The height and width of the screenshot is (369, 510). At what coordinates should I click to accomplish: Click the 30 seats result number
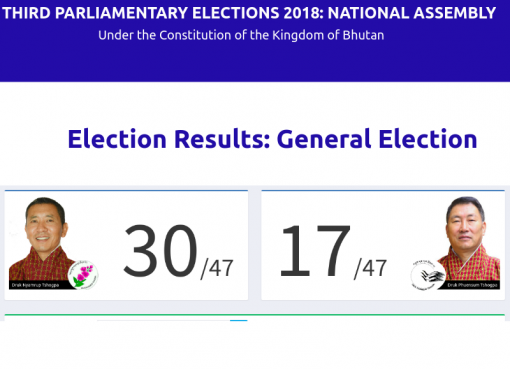point(160,250)
